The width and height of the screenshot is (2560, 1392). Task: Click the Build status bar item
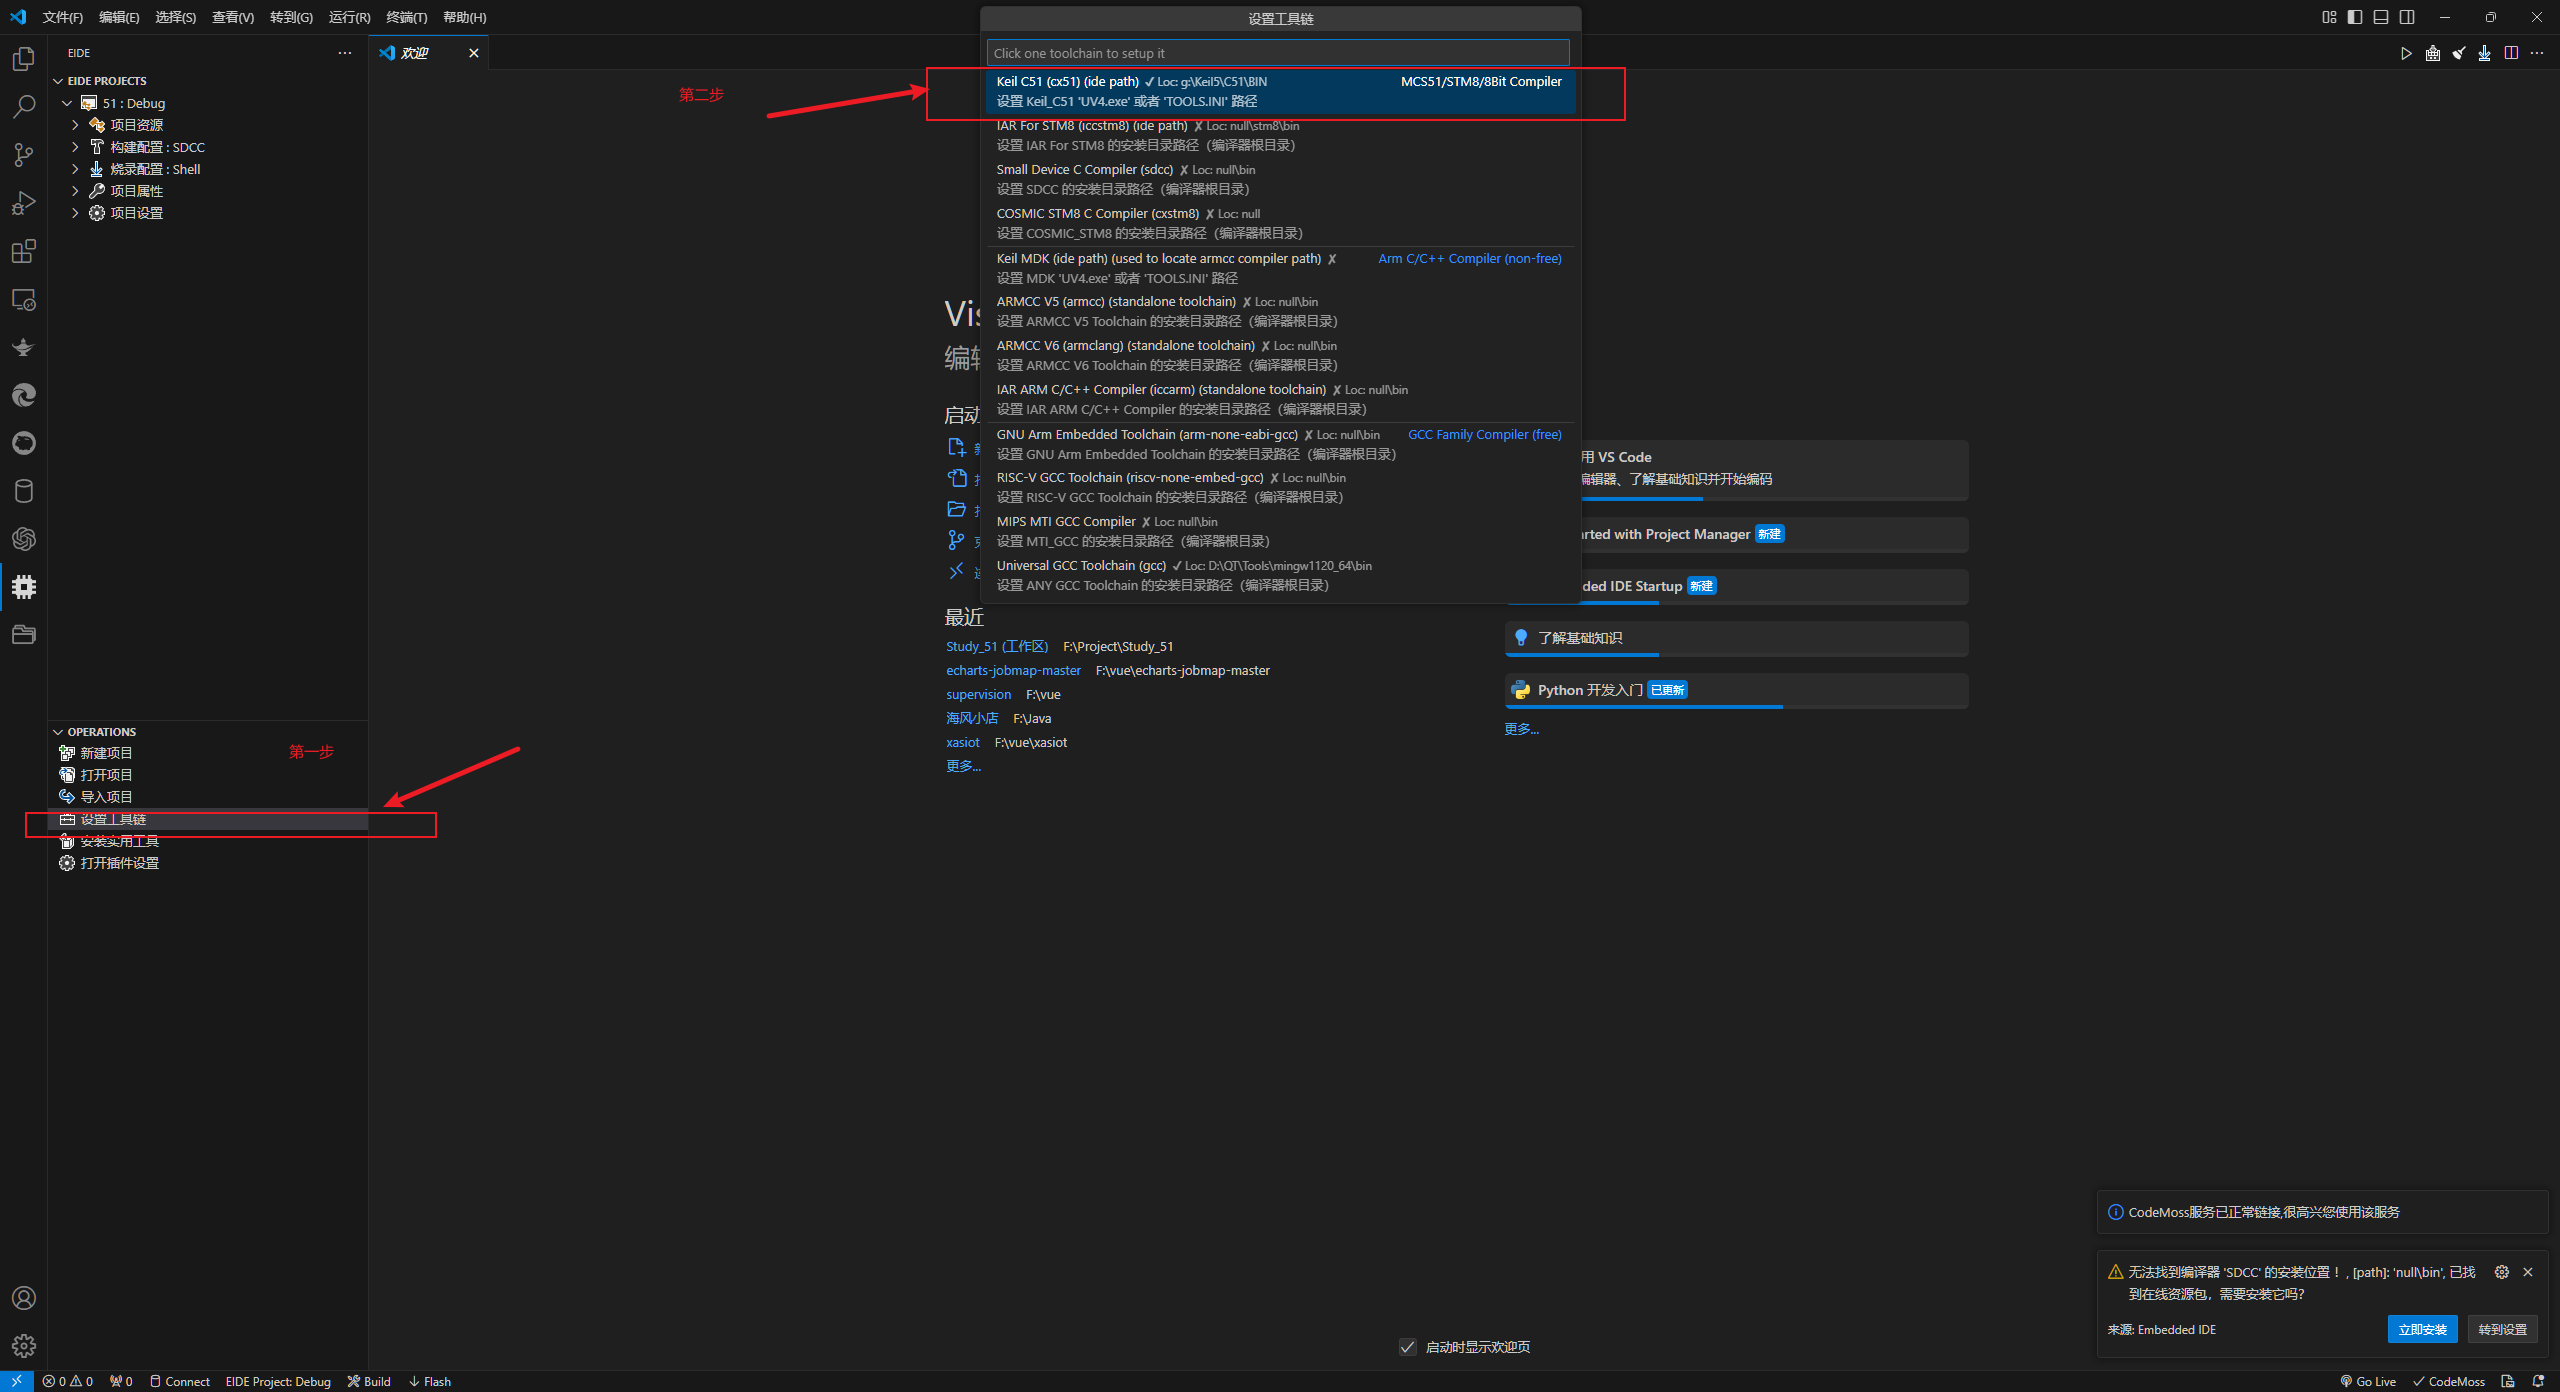click(x=369, y=1381)
